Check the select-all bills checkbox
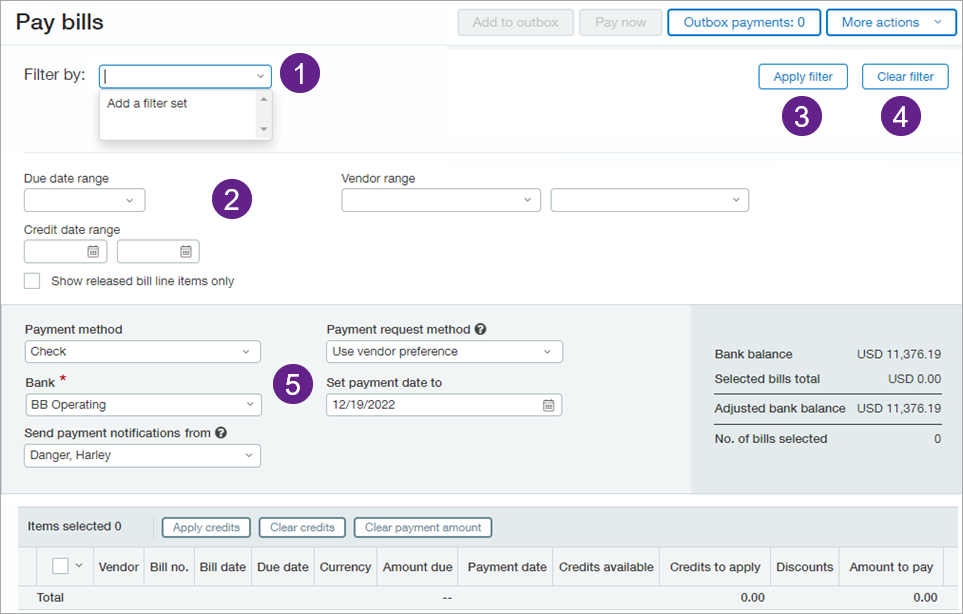The width and height of the screenshot is (963, 614). tap(60, 566)
